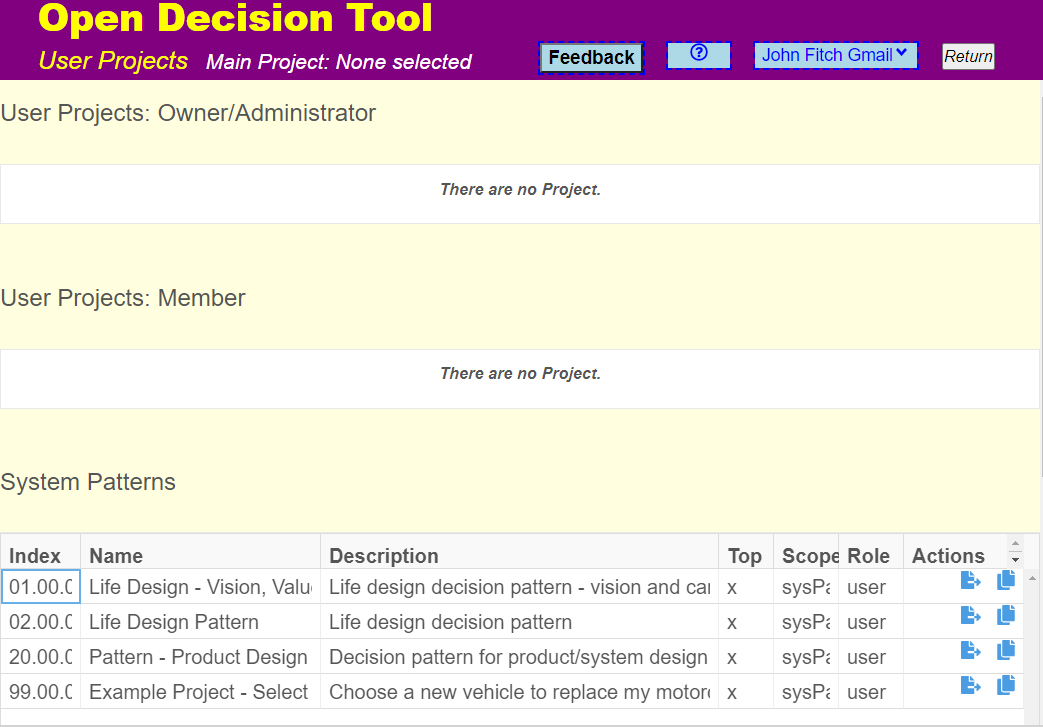Copy the Pattern - Product Design row
The width and height of the screenshot is (1043, 727).
coord(1006,650)
